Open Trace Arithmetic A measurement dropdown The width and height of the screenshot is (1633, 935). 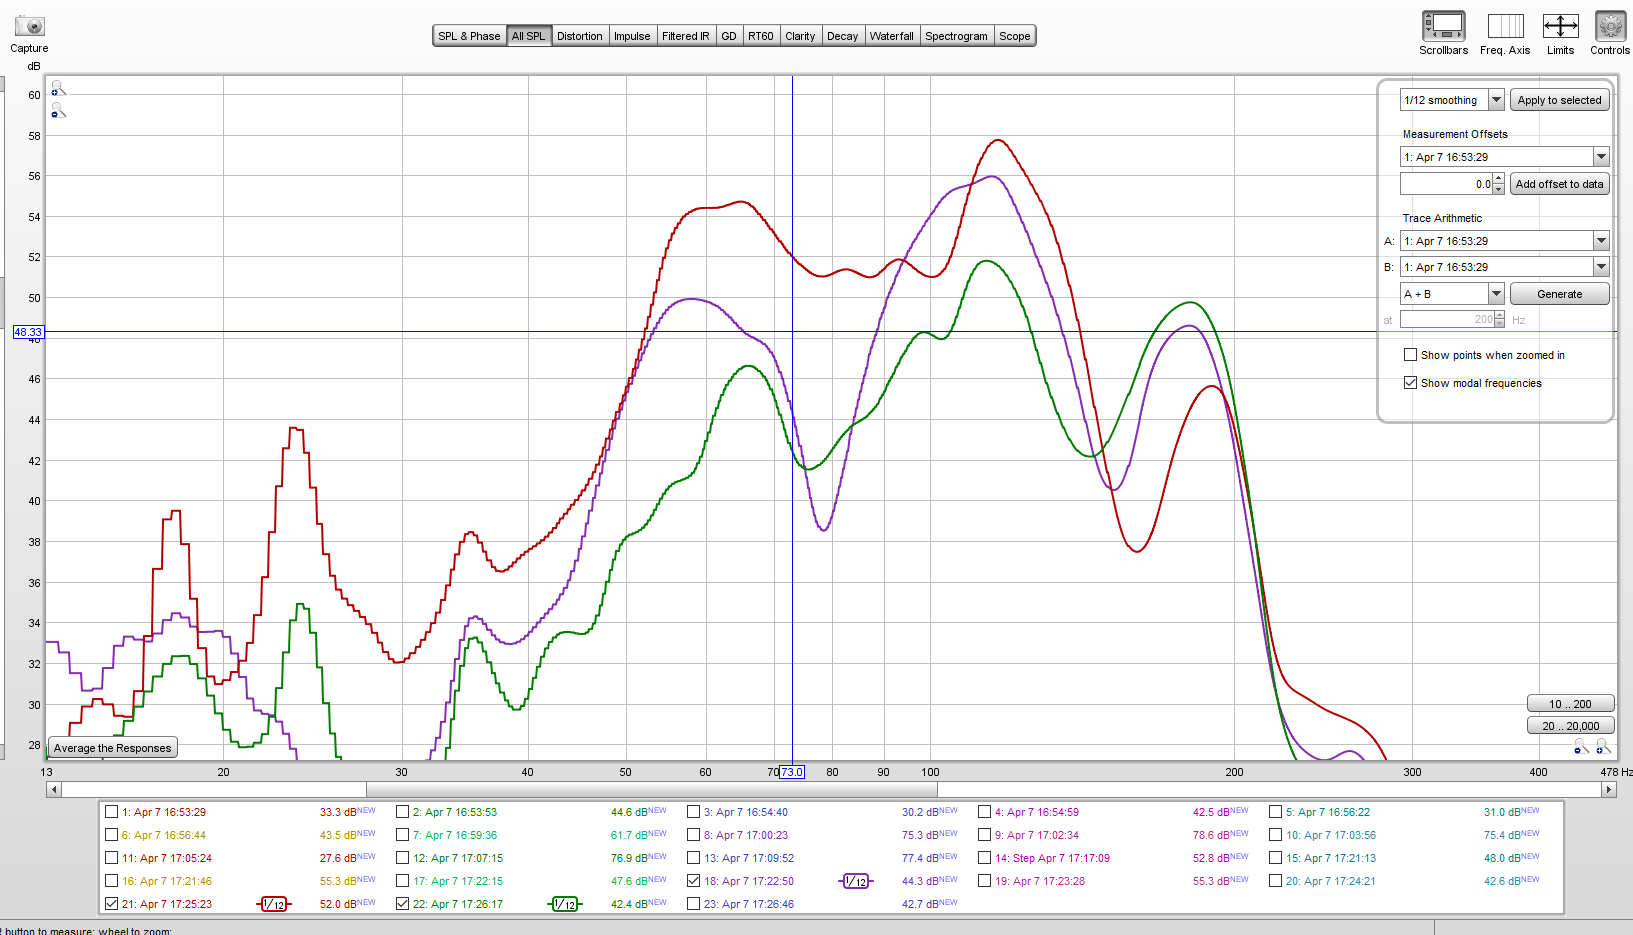[1601, 241]
